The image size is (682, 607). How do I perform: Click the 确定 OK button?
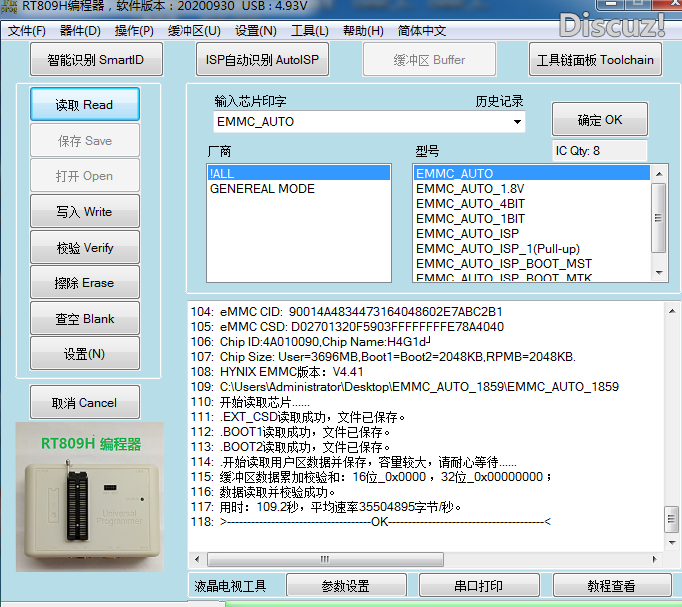click(599, 120)
